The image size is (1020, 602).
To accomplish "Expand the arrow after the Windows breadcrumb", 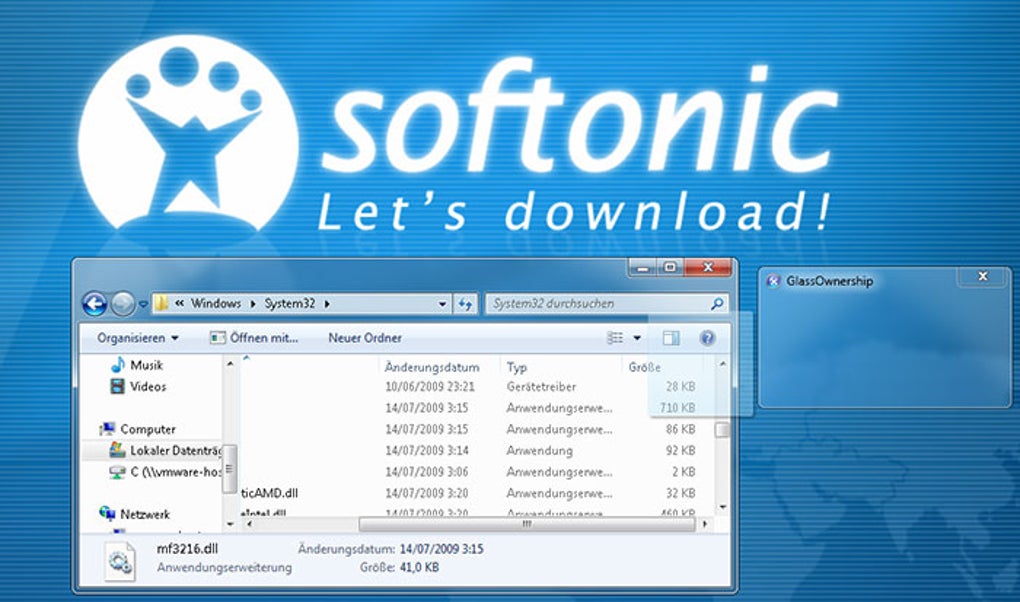I will [x=253, y=304].
